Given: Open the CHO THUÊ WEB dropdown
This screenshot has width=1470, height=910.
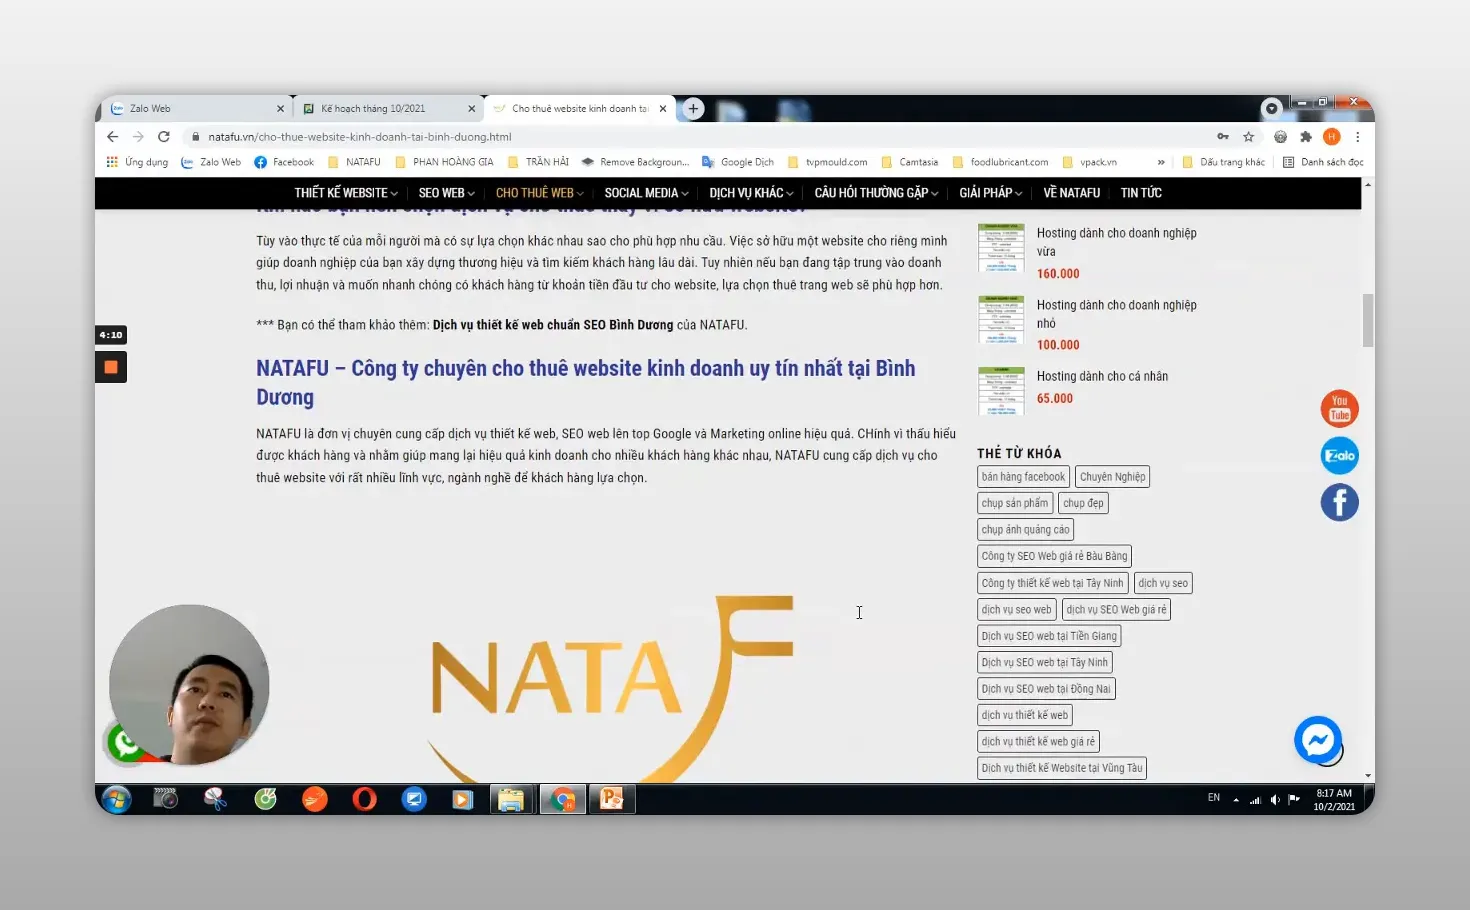Looking at the screenshot, I should 539,193.
